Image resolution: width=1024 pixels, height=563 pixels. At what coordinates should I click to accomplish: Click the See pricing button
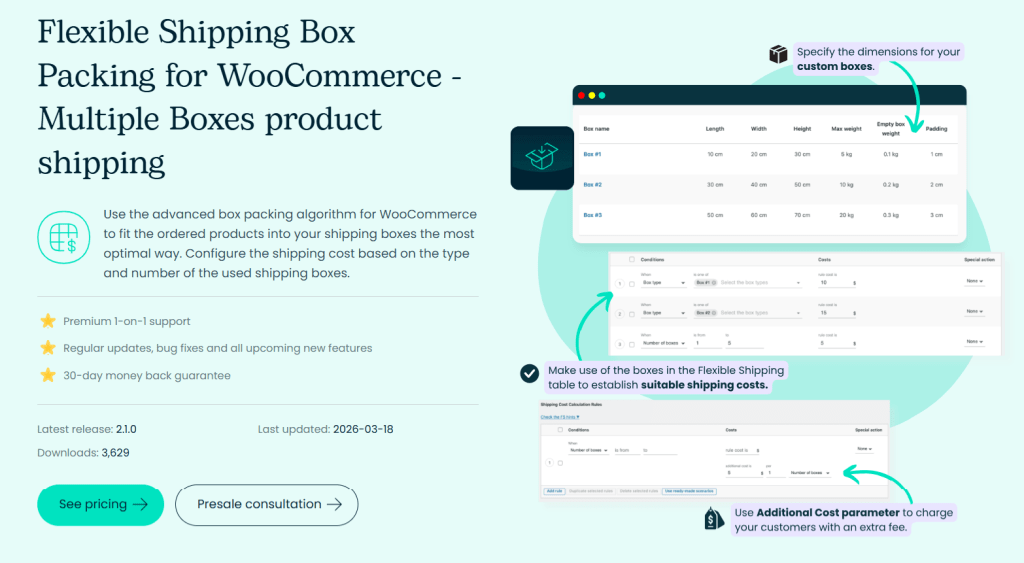coord(101,504)
